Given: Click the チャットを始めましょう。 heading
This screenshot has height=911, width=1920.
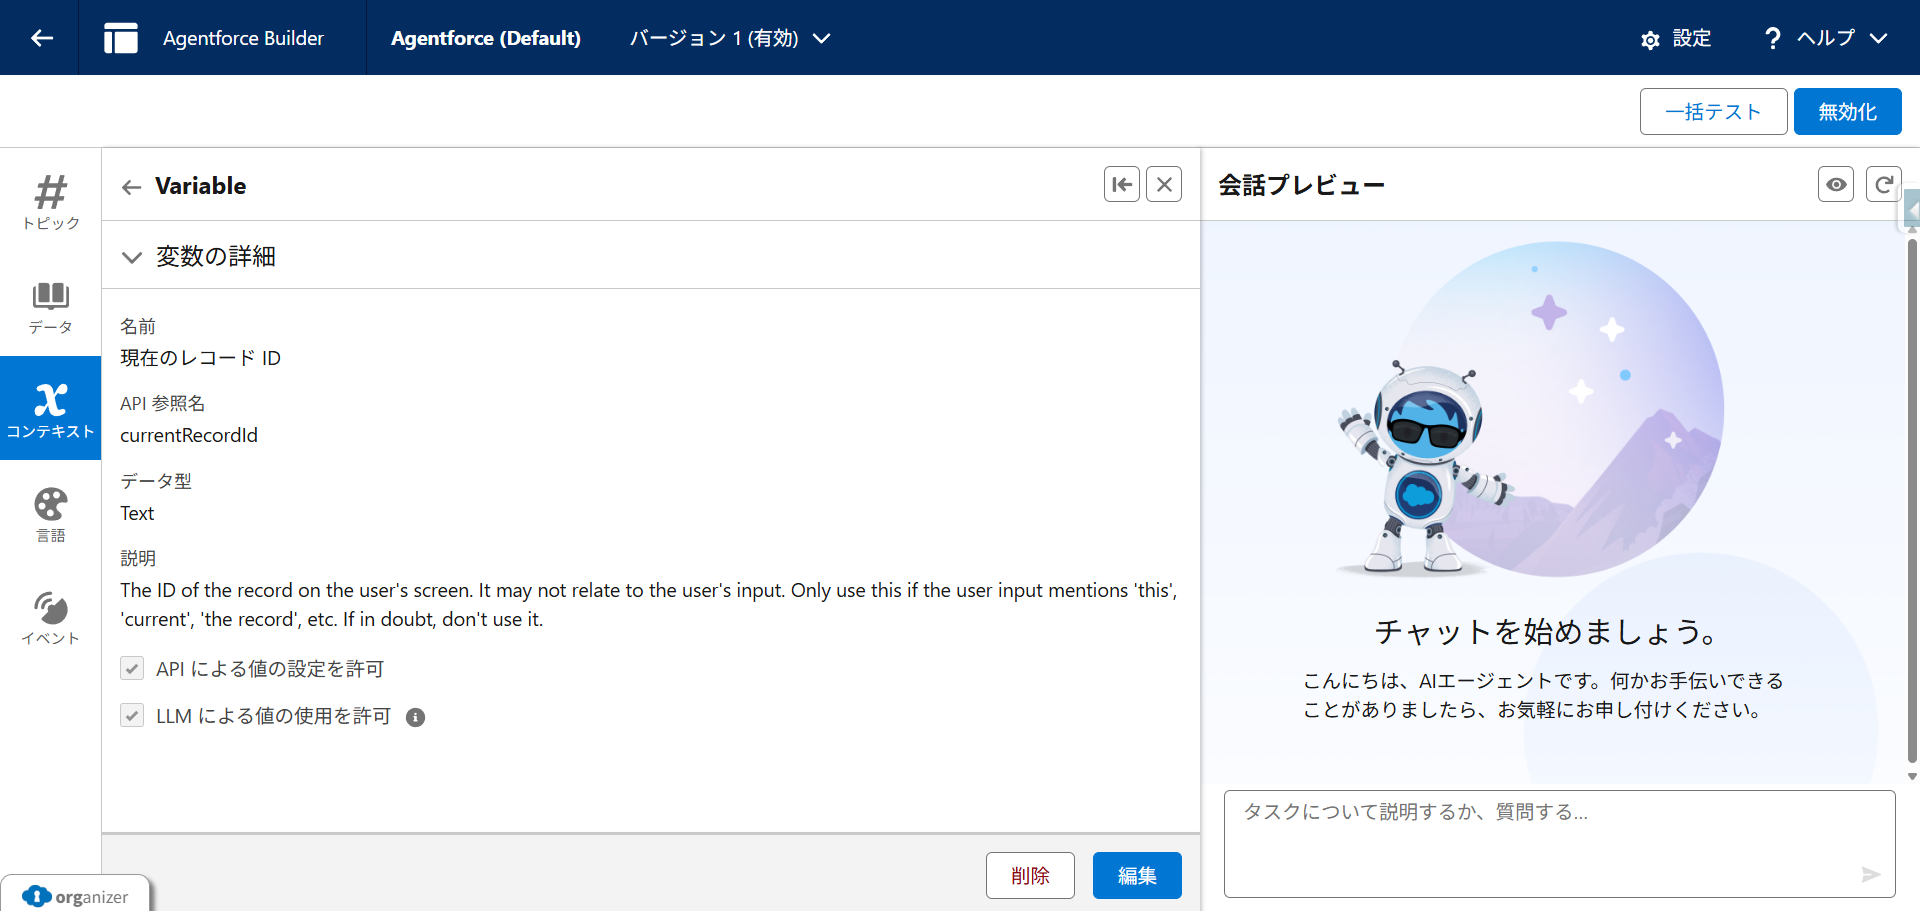Looking at the screenshot, I should 1546,632.
